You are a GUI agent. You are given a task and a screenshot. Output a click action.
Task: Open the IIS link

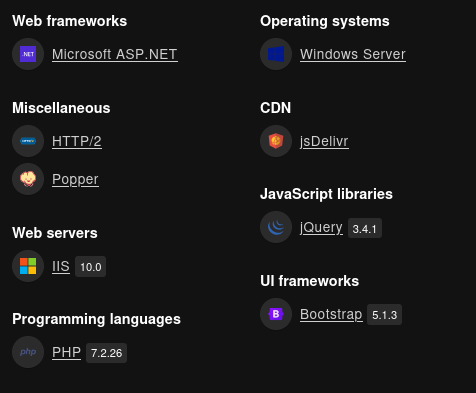61,266
